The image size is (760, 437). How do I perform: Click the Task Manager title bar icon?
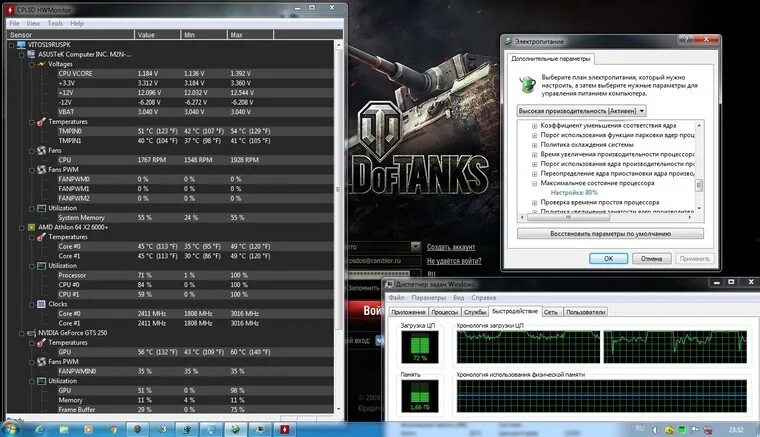[x=389, y=284]
